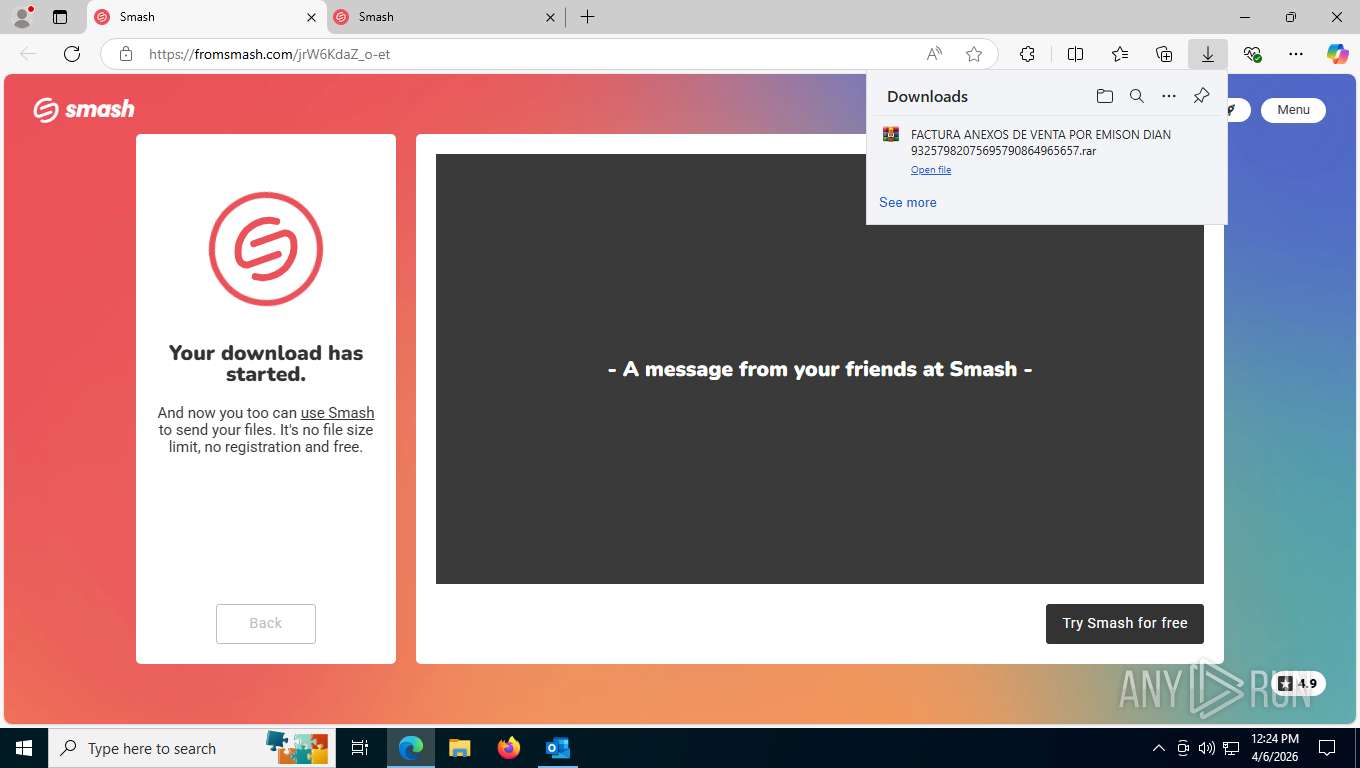Image resolution: width=1360 pixels, height=768 pixels.
Task: Open the Collections icon
Action: [1164, 54]
